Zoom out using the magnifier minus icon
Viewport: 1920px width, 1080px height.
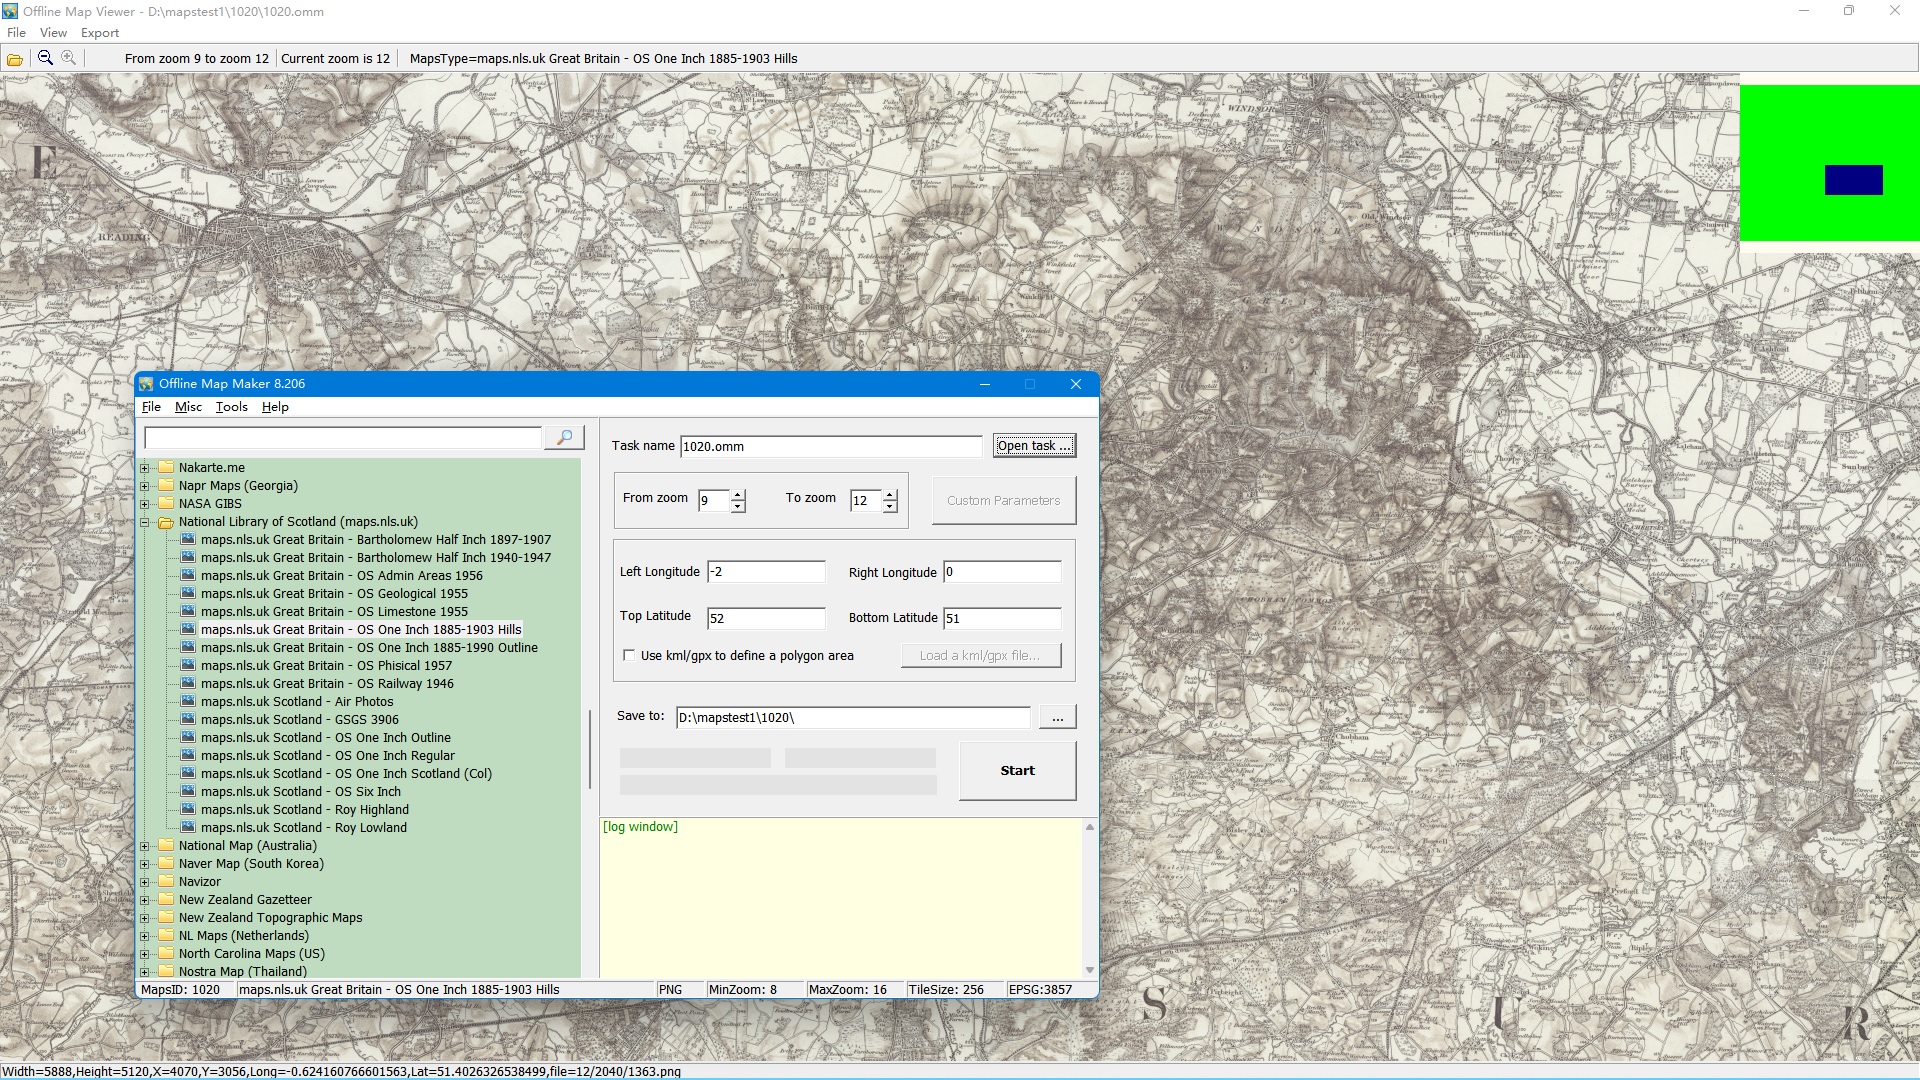tap(45, 58)
